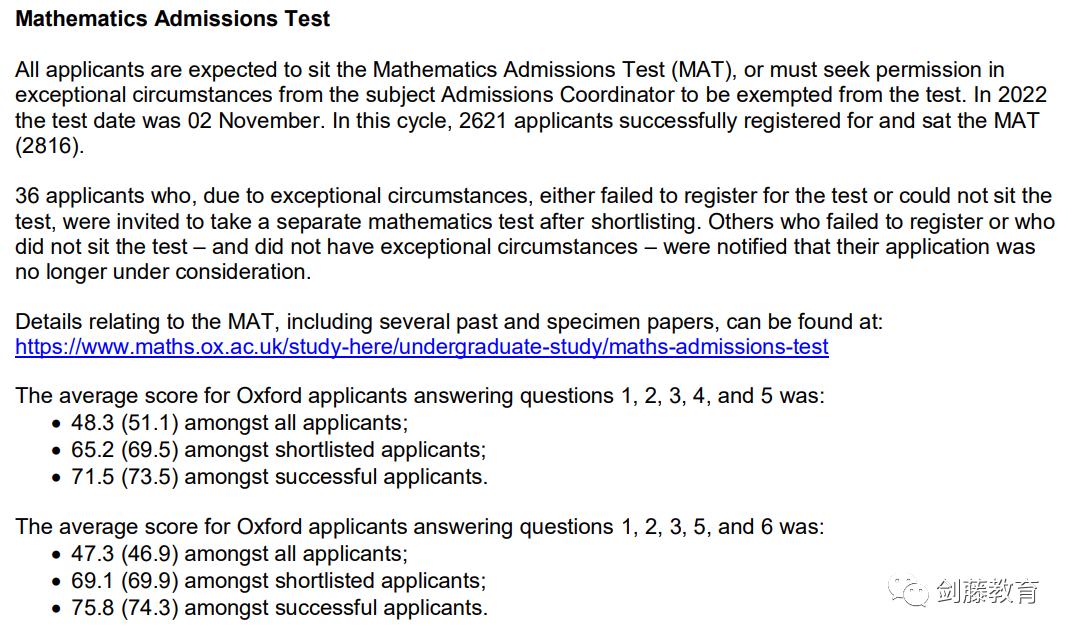Click the bullet before 48.3 (51.1)

pyautogui.click(x=57, y=424)
